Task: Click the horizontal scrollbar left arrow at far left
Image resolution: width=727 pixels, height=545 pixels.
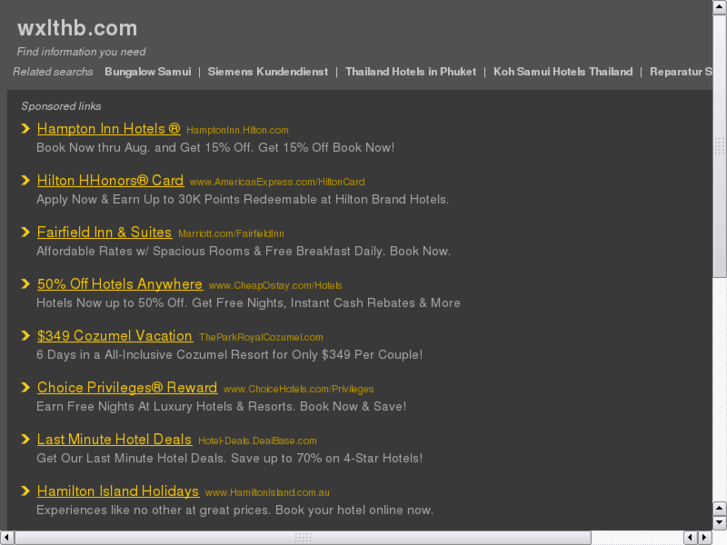Action: (x=7, y=538)
